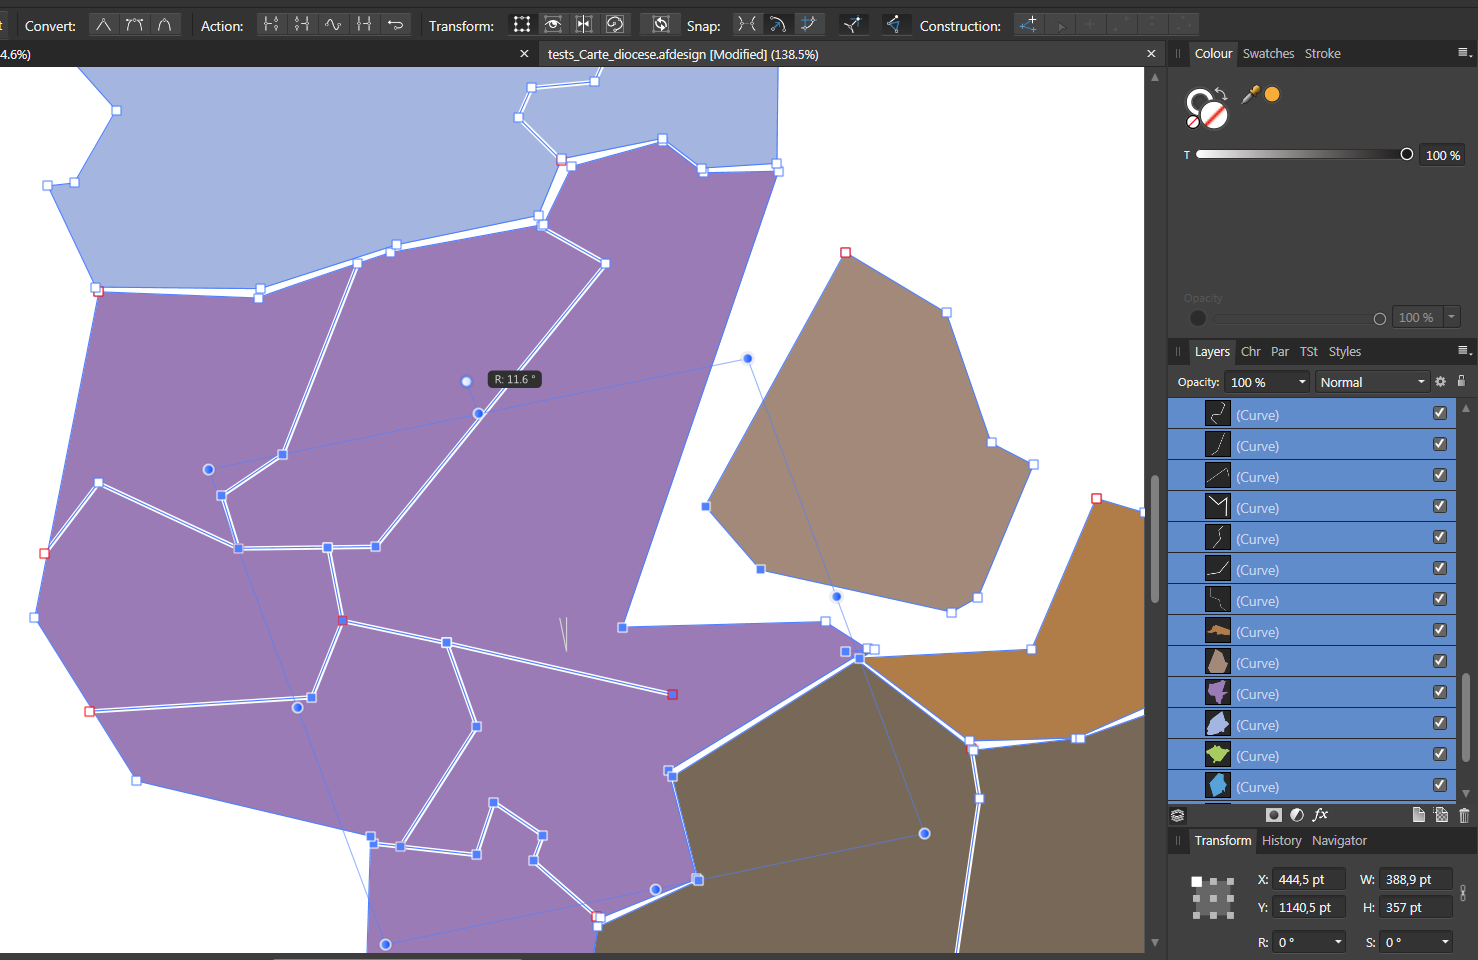
Task: Convert node to Smooth
Action: pos(134,25)
